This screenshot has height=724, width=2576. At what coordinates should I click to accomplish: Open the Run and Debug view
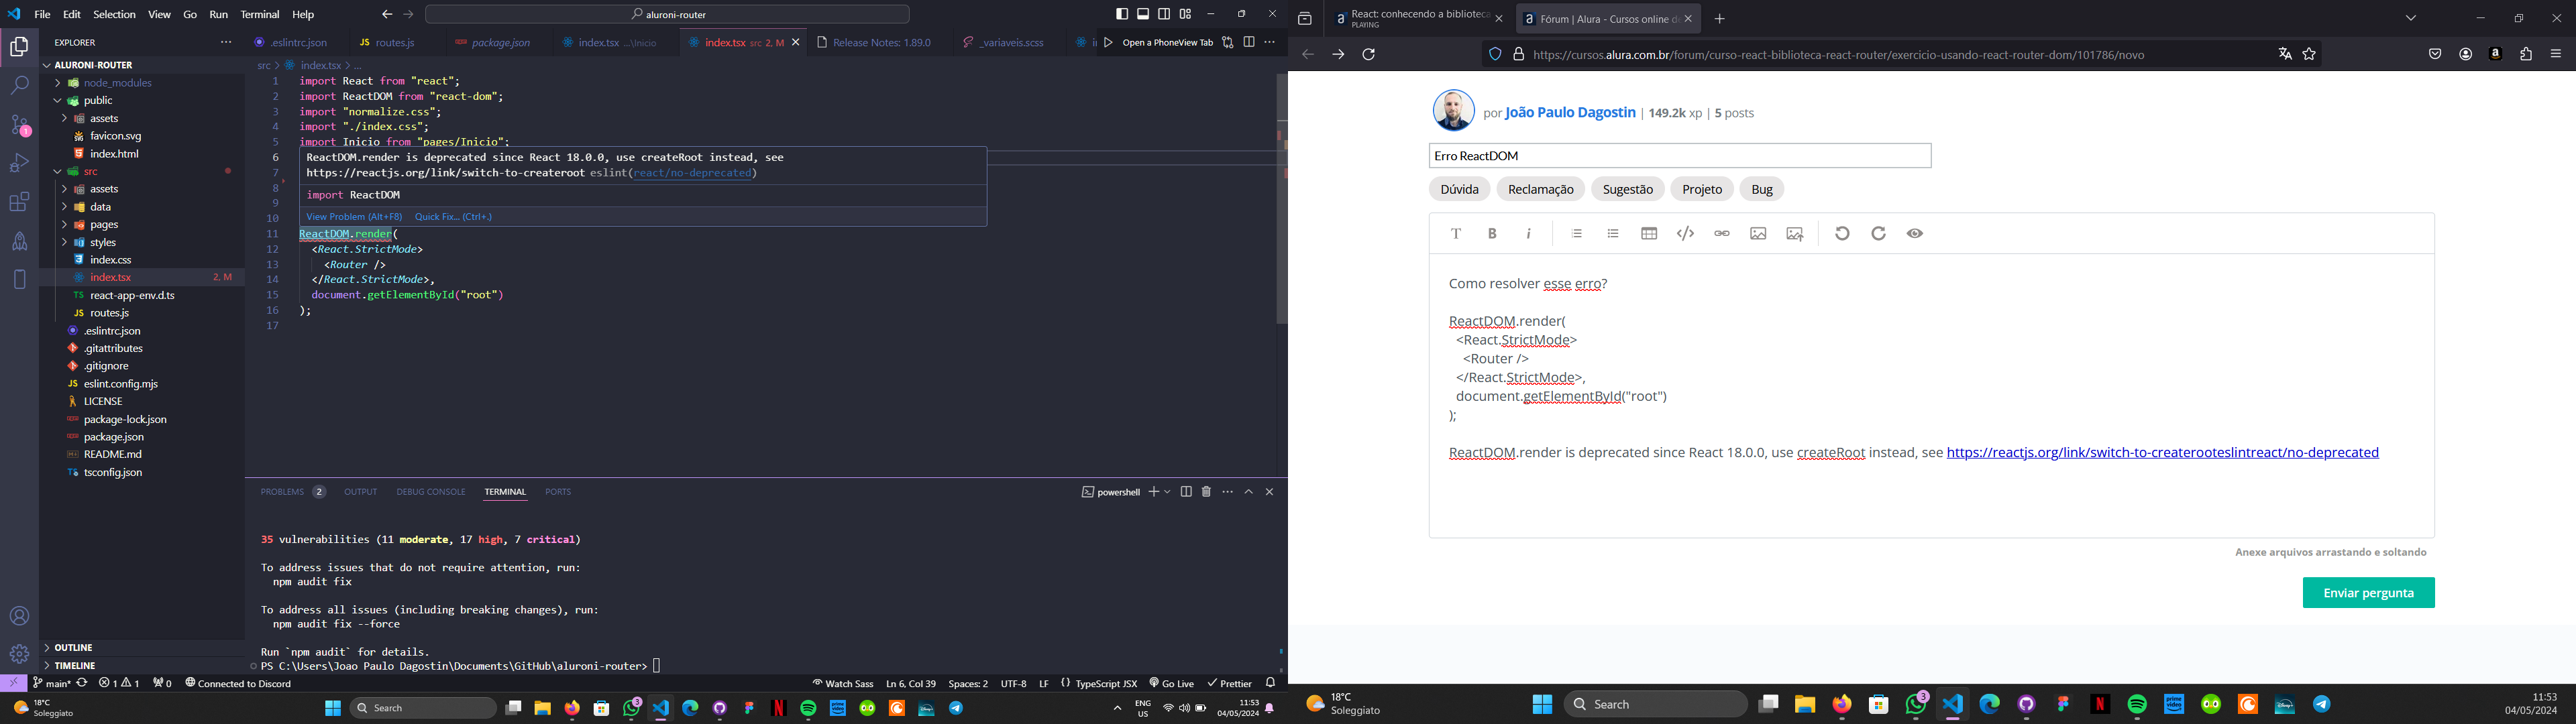point(19,163)
